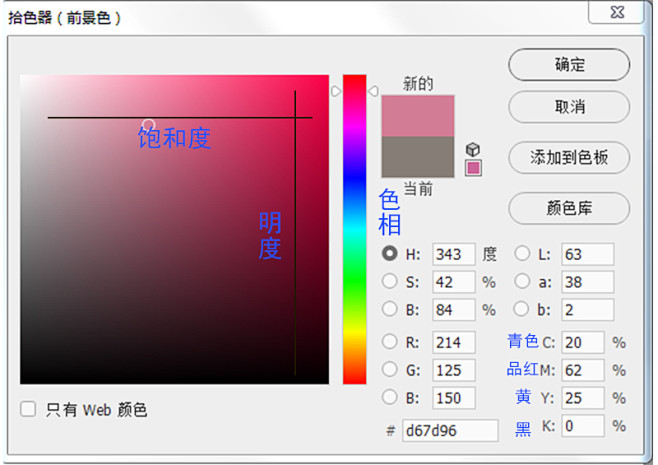Select the L lightness radio button
The height and width of the screenshot is (465, 658).
[x=522, y=254]
